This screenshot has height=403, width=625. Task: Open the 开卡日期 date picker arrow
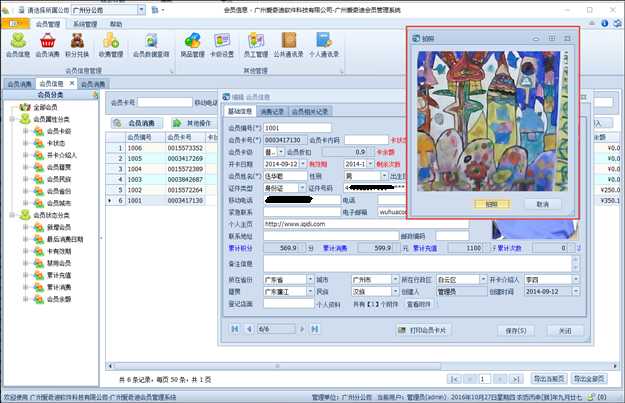[x=303, y=164]
